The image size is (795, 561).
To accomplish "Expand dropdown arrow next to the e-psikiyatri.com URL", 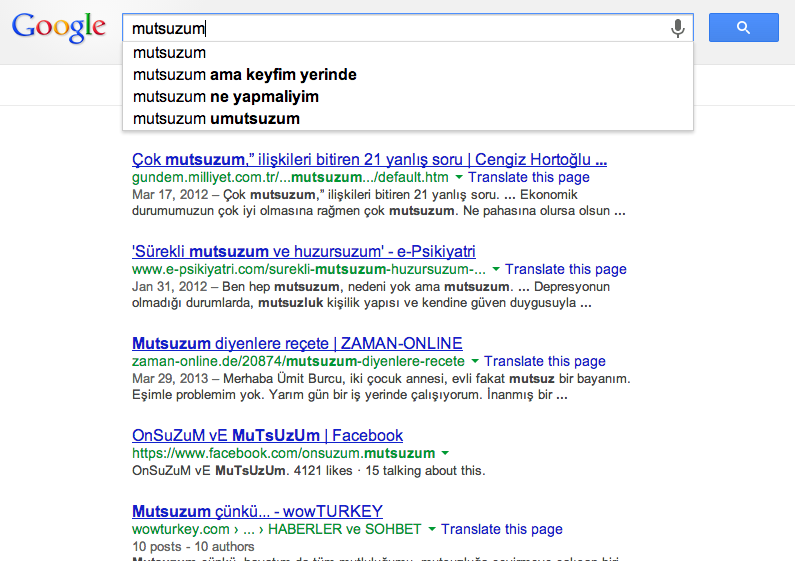I will (x=496, y=269).
